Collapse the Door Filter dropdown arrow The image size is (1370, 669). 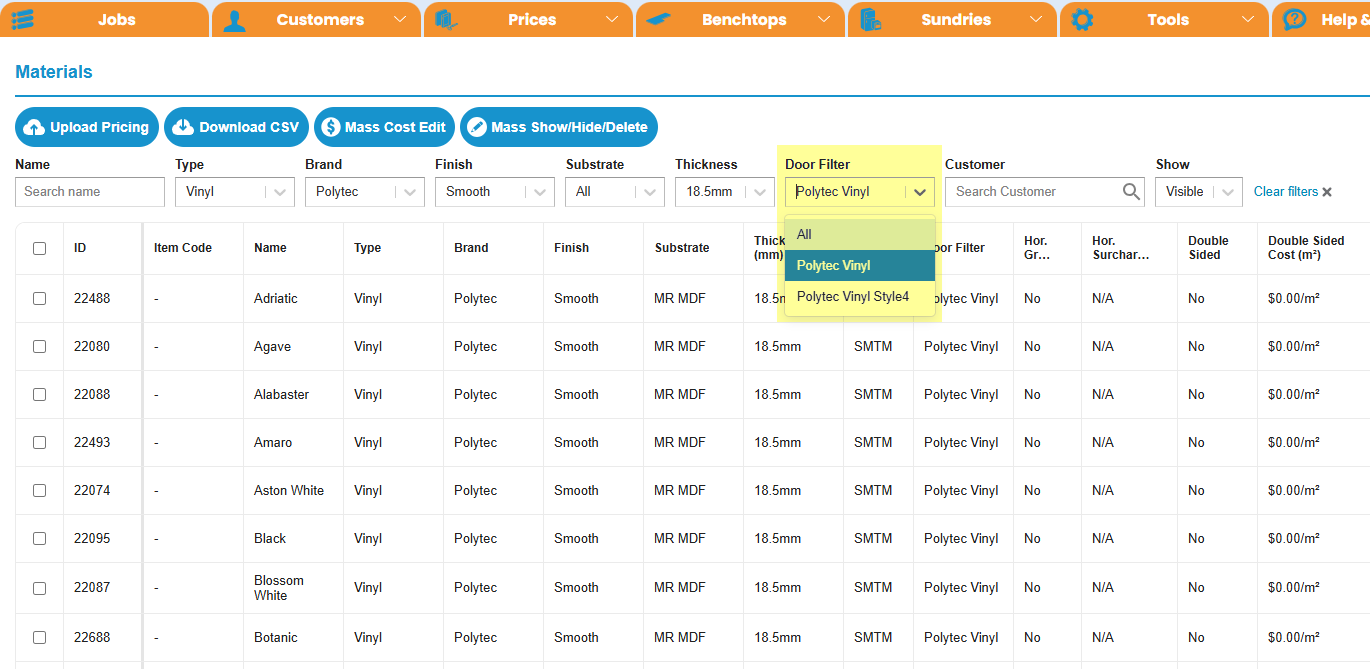(x=920, y=192)
